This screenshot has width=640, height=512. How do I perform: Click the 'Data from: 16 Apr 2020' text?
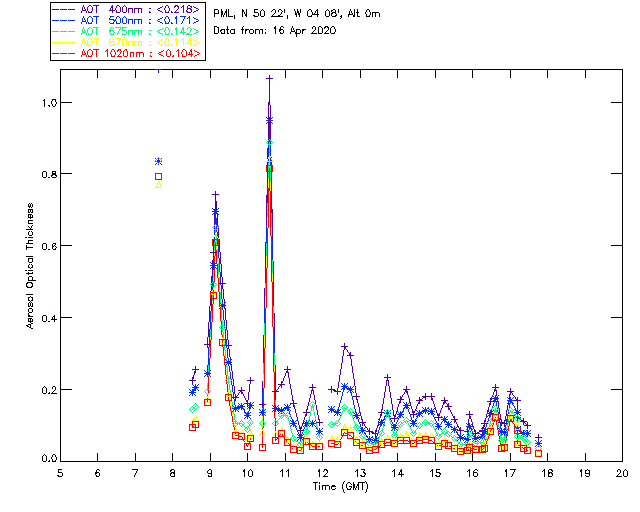275,31
